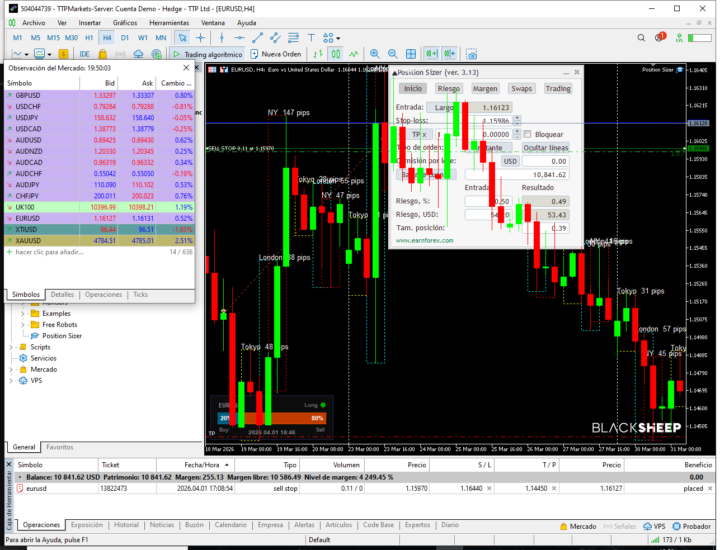Select the equidistant channel tool
The image size is (720, 550).
(275, 38)
